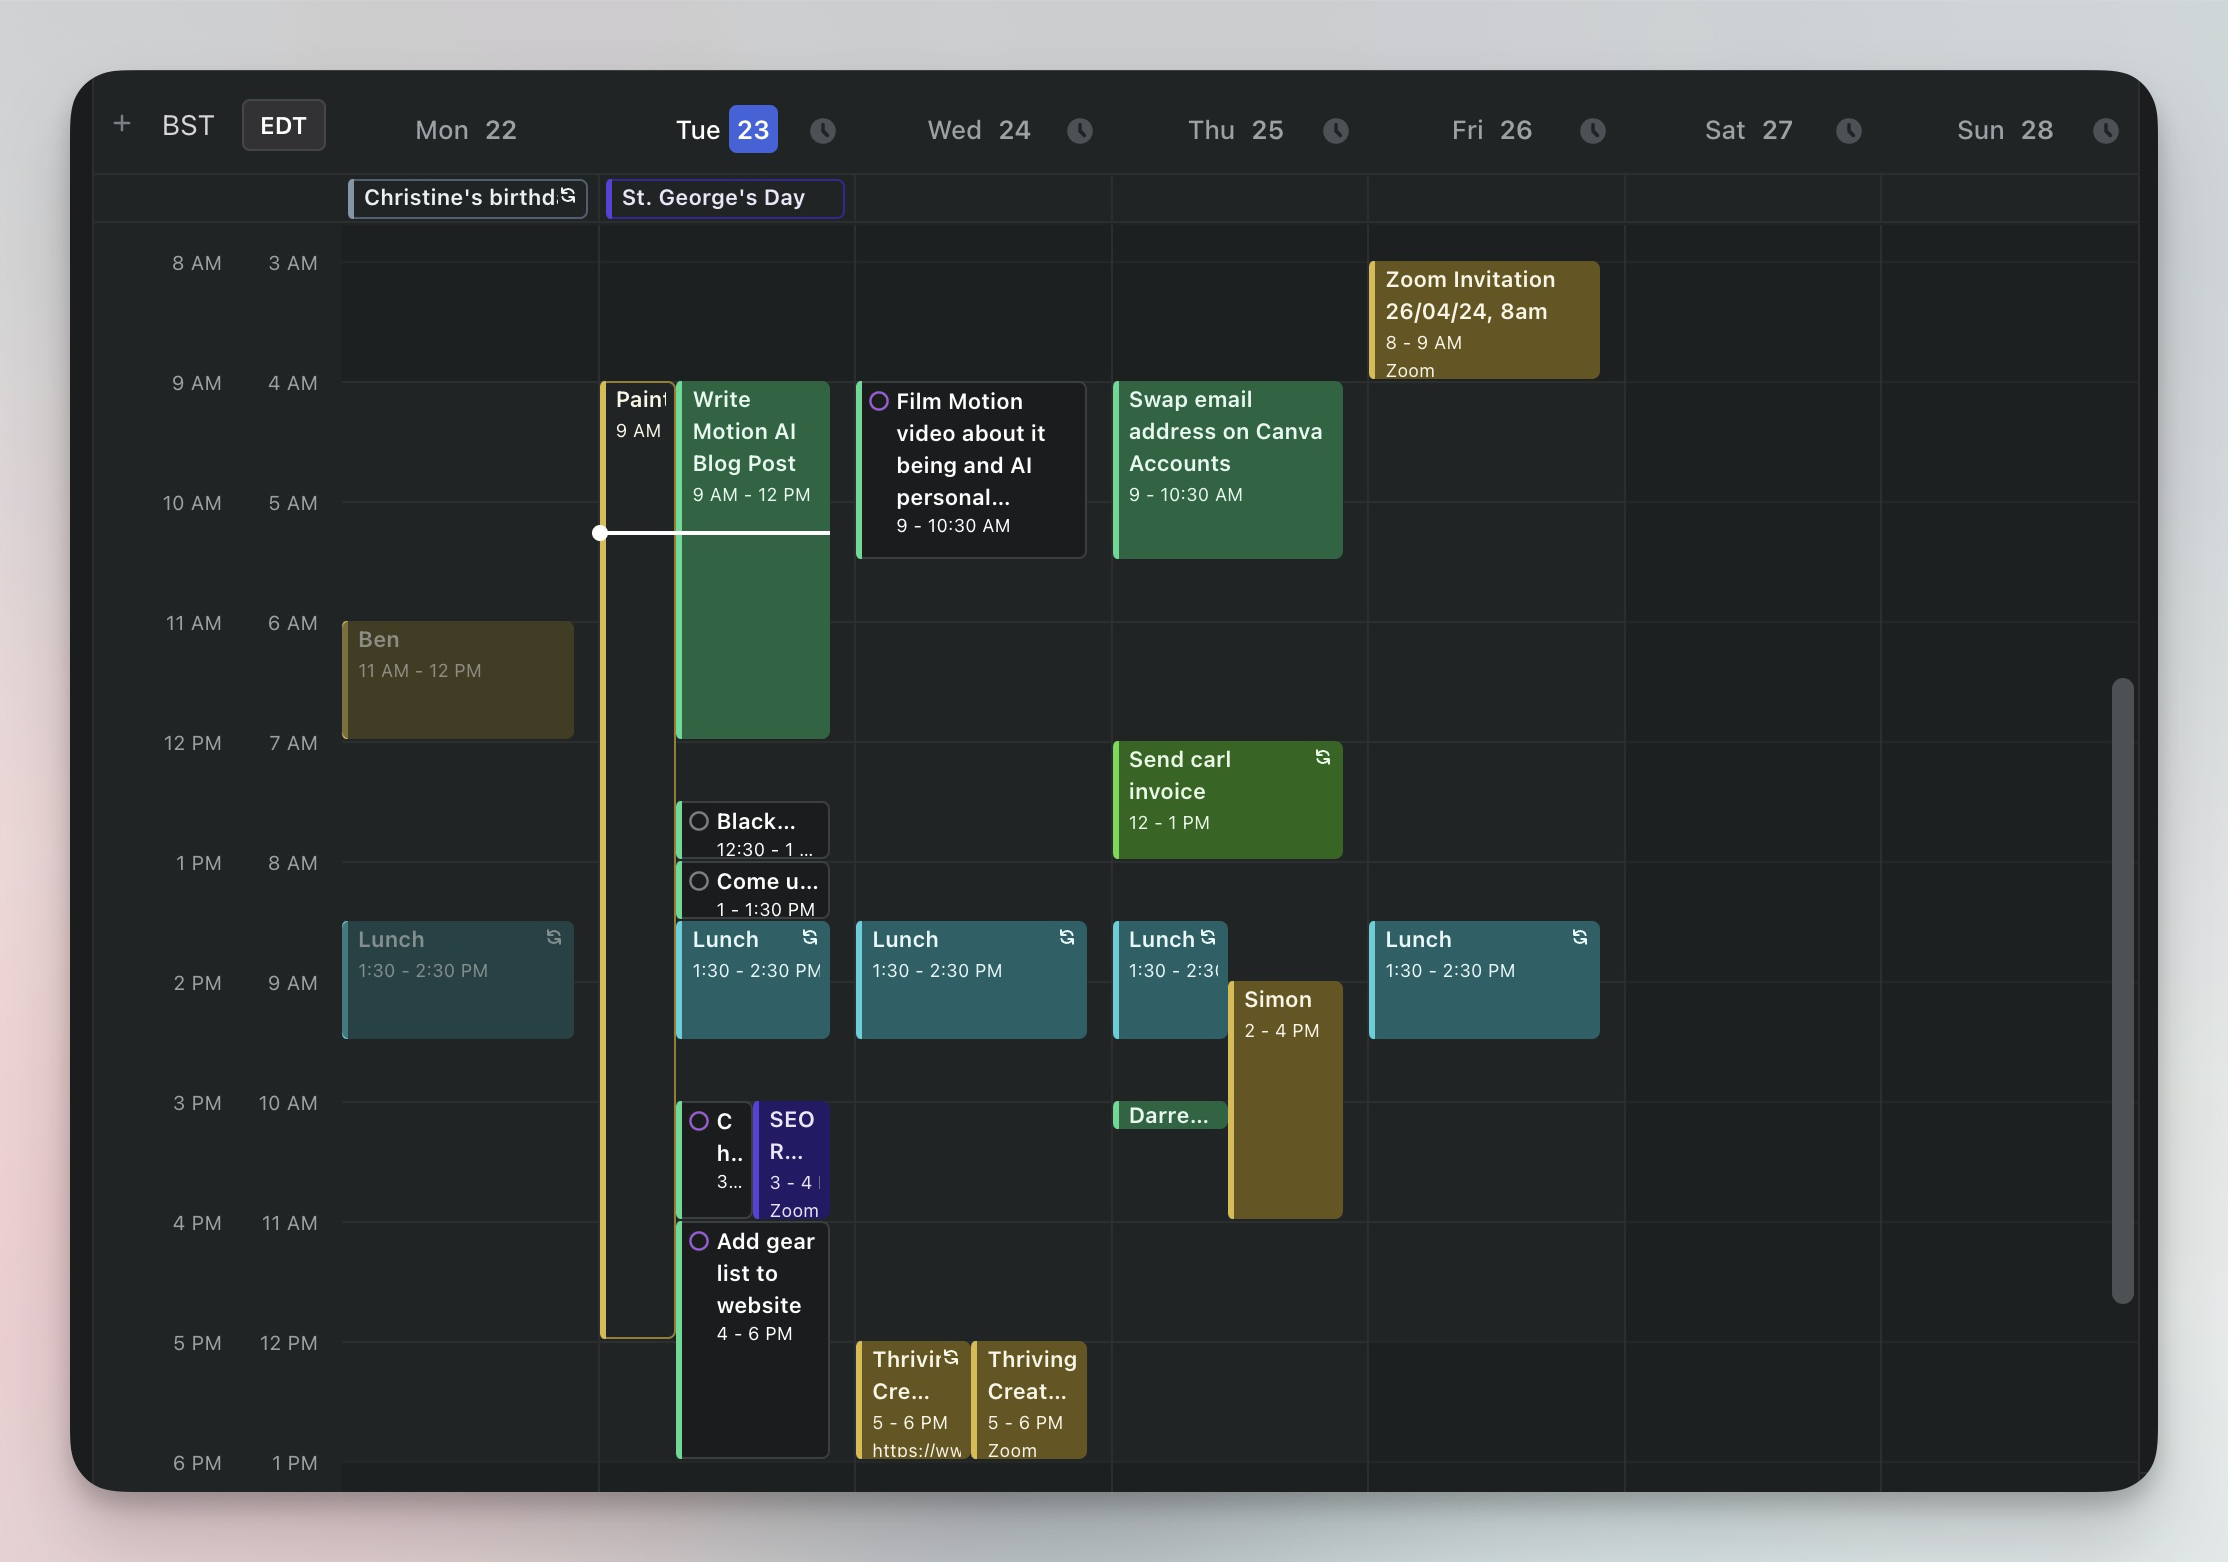Click the recurrence icon on Friday's Lunch event
This screenshot has width=2228, height=1562.
tap(1580, 937)
